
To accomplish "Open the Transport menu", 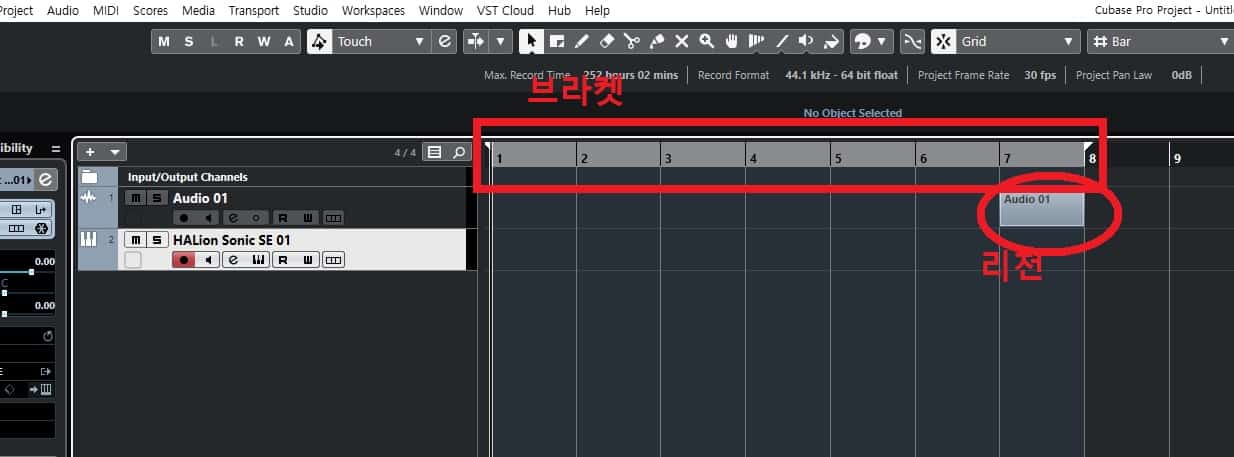I will 254,10.
